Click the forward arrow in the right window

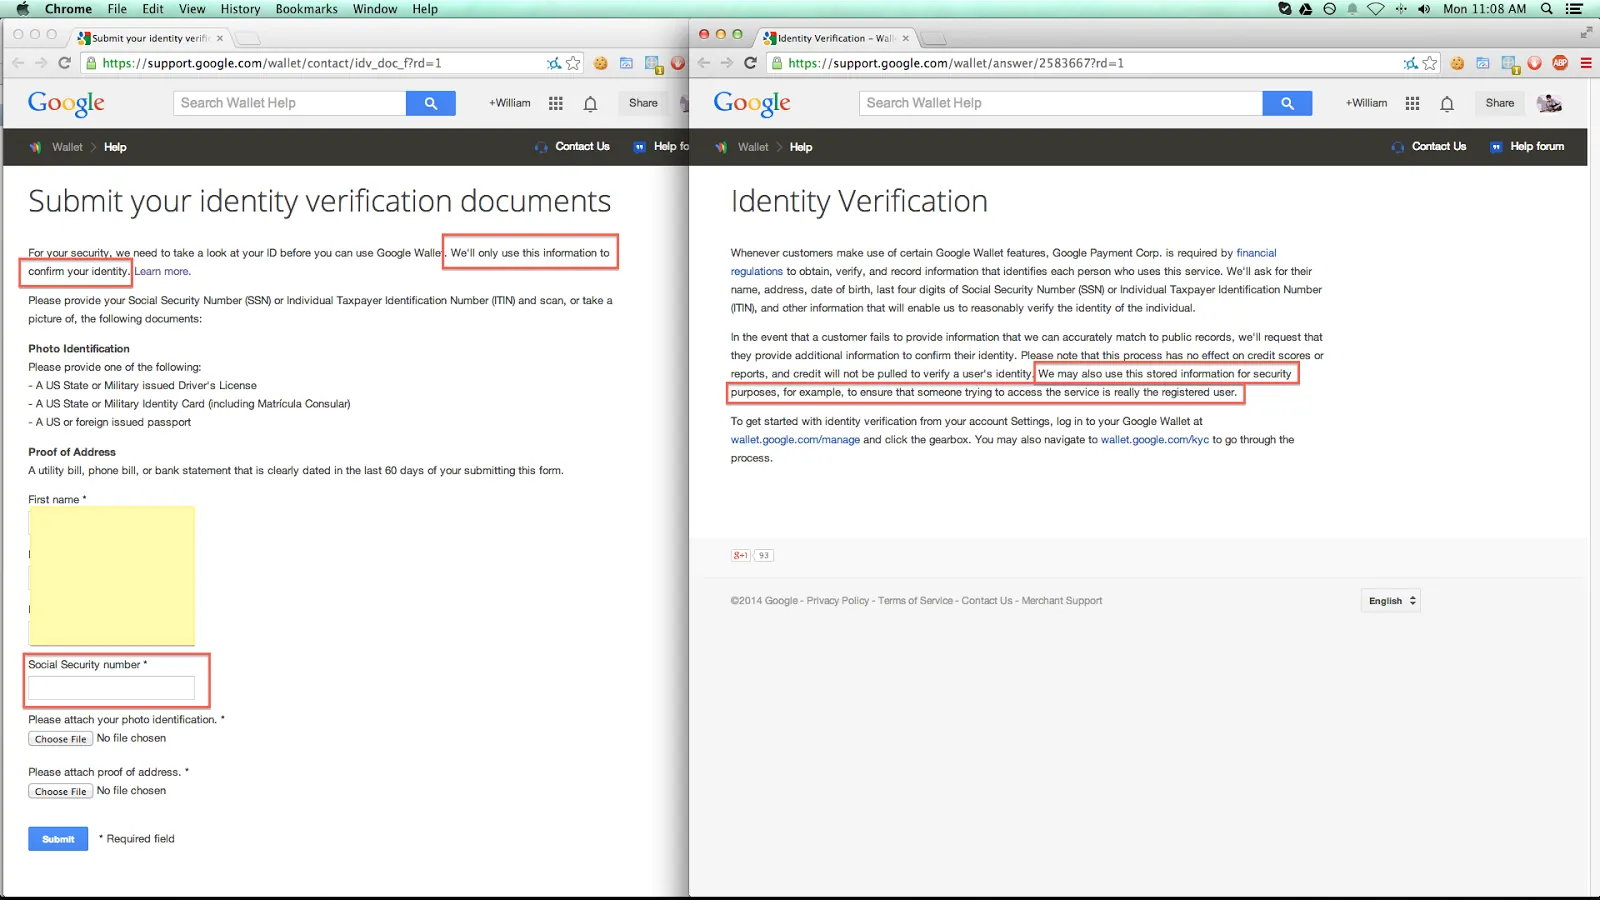coord(727,63)
